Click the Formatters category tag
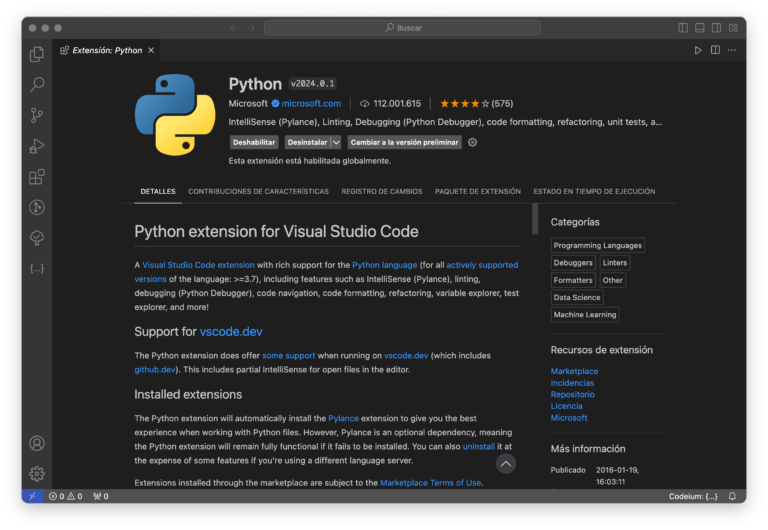 click(573, 280)
